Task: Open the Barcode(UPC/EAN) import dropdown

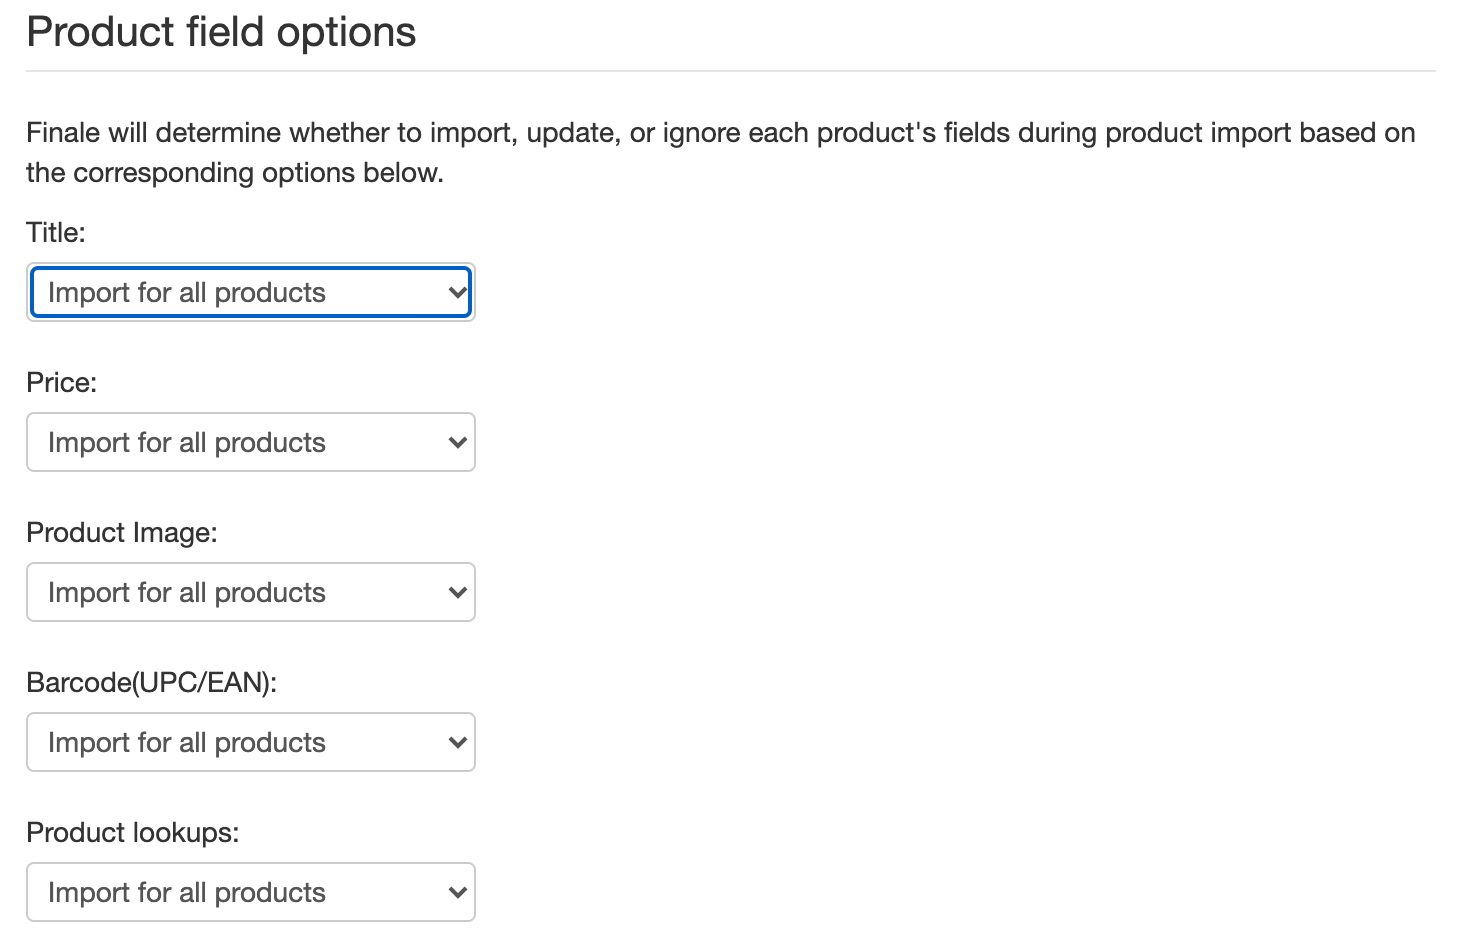Action: [250, 742]
